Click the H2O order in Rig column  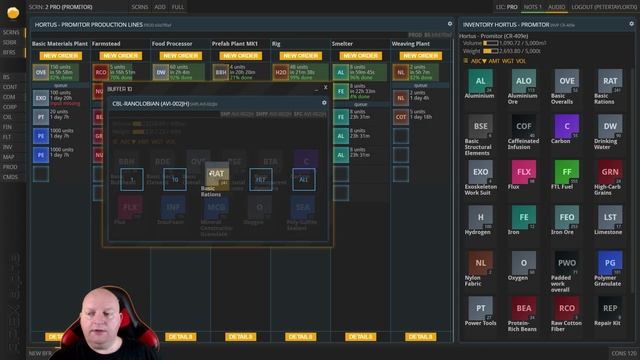[x=281, y=73]
